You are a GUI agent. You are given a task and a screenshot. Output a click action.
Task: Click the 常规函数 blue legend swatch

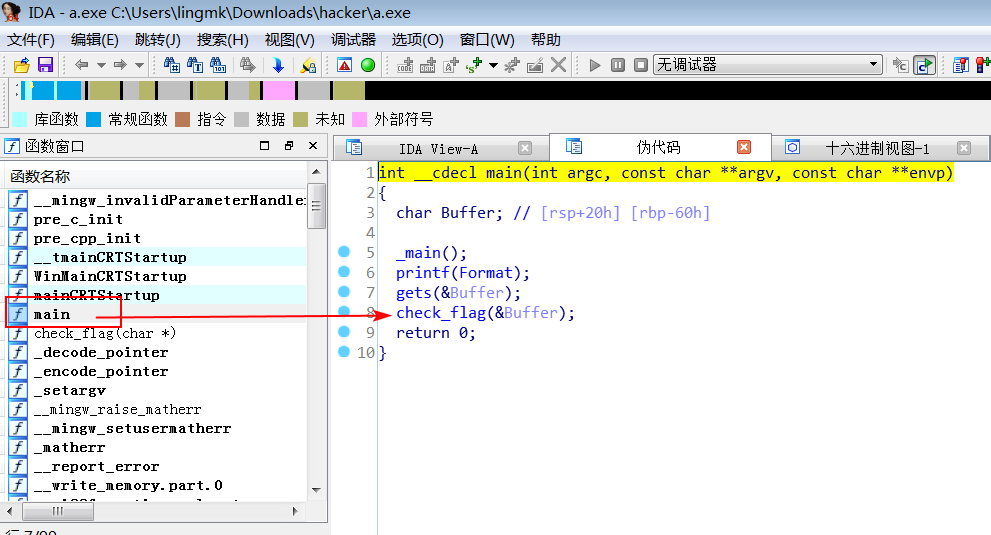pos(94,119)
